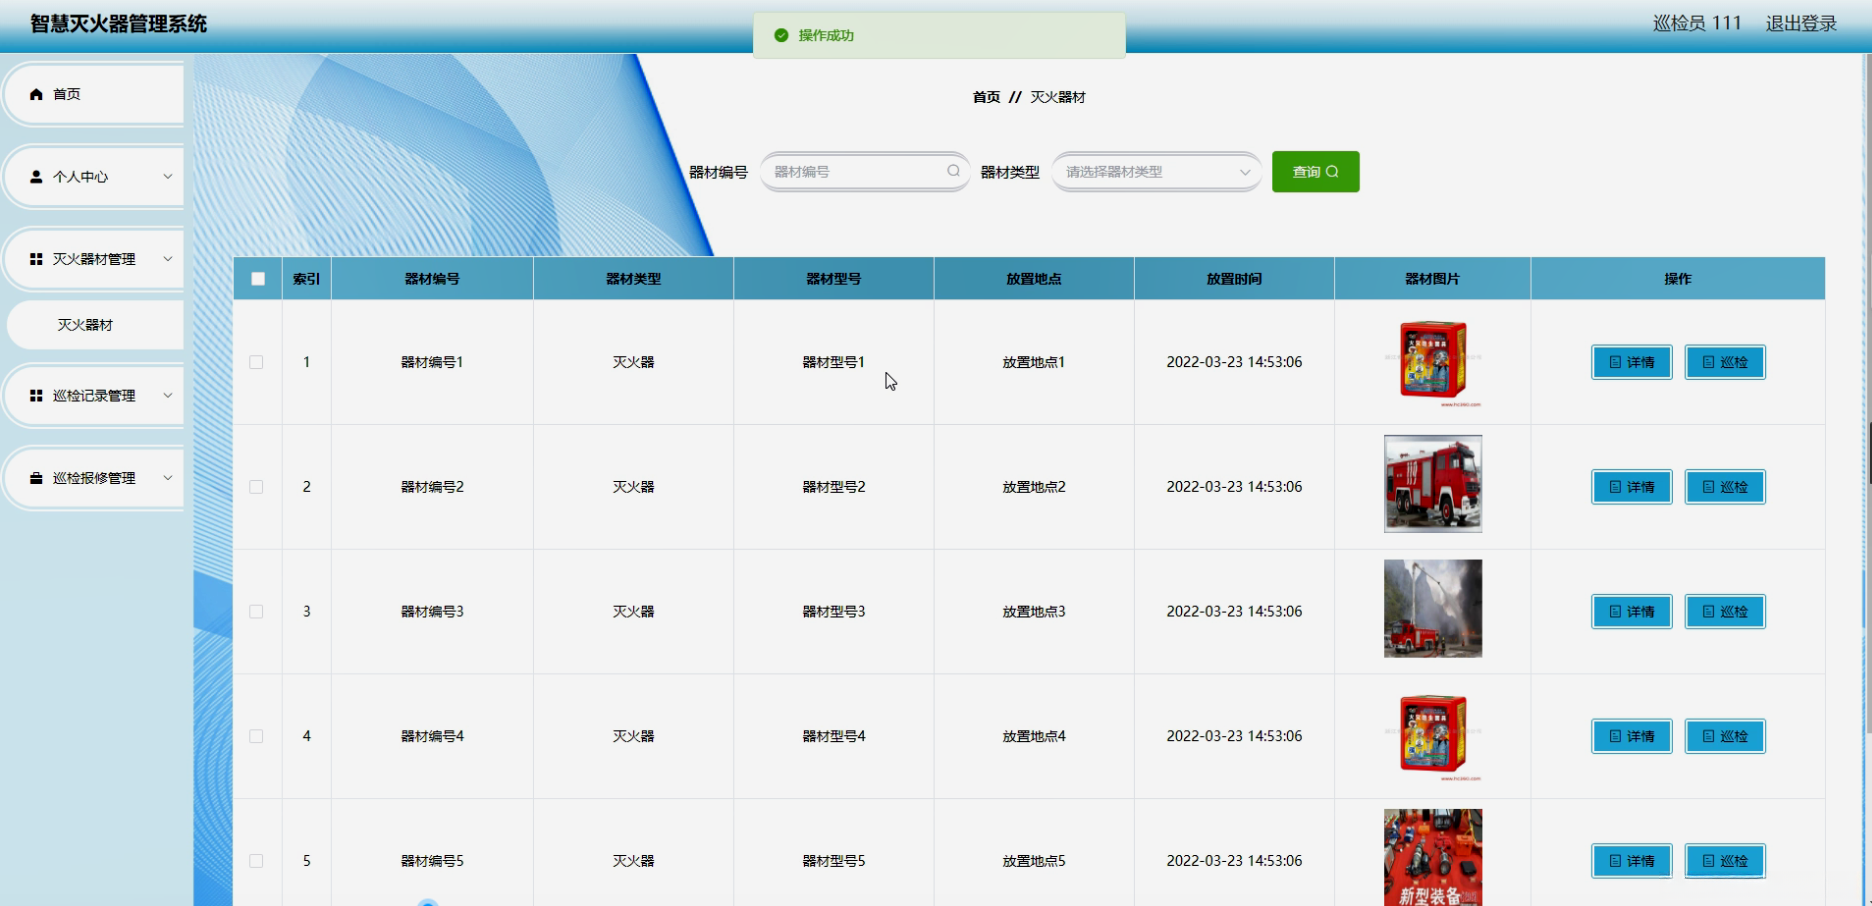This screenshot has width=1872, height=906.
Task: Click 巡检 for 器材编号2
Action: pos(1725,487)
